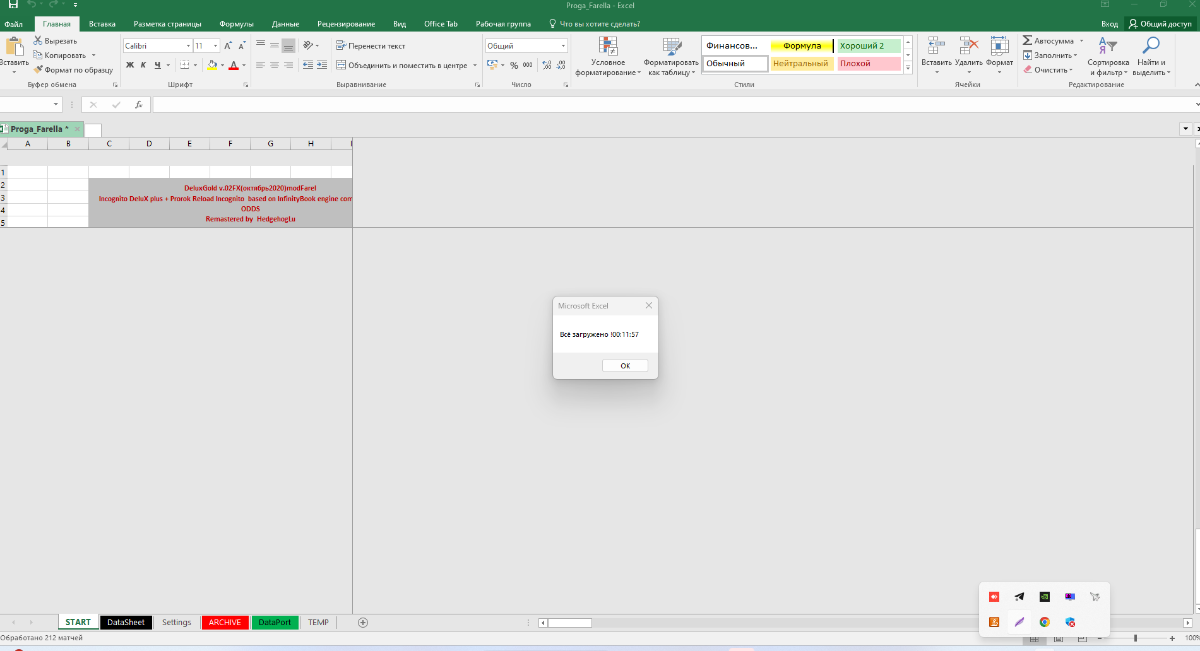Viewport: 1200px width, 651px height.
Task: Click Delete cells (Удалить) icon
Action: 968,53
